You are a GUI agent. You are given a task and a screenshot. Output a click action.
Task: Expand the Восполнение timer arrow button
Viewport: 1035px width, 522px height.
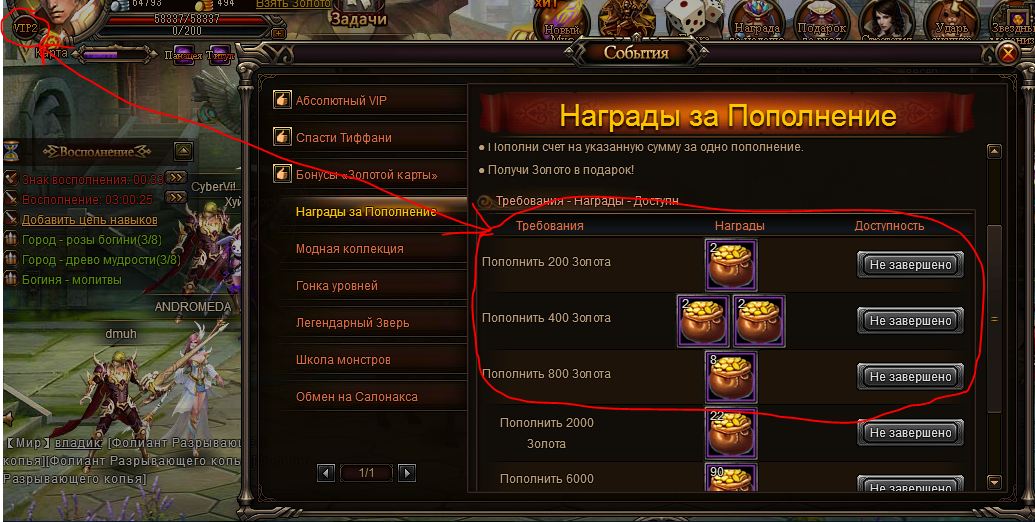tap(176, 197)
